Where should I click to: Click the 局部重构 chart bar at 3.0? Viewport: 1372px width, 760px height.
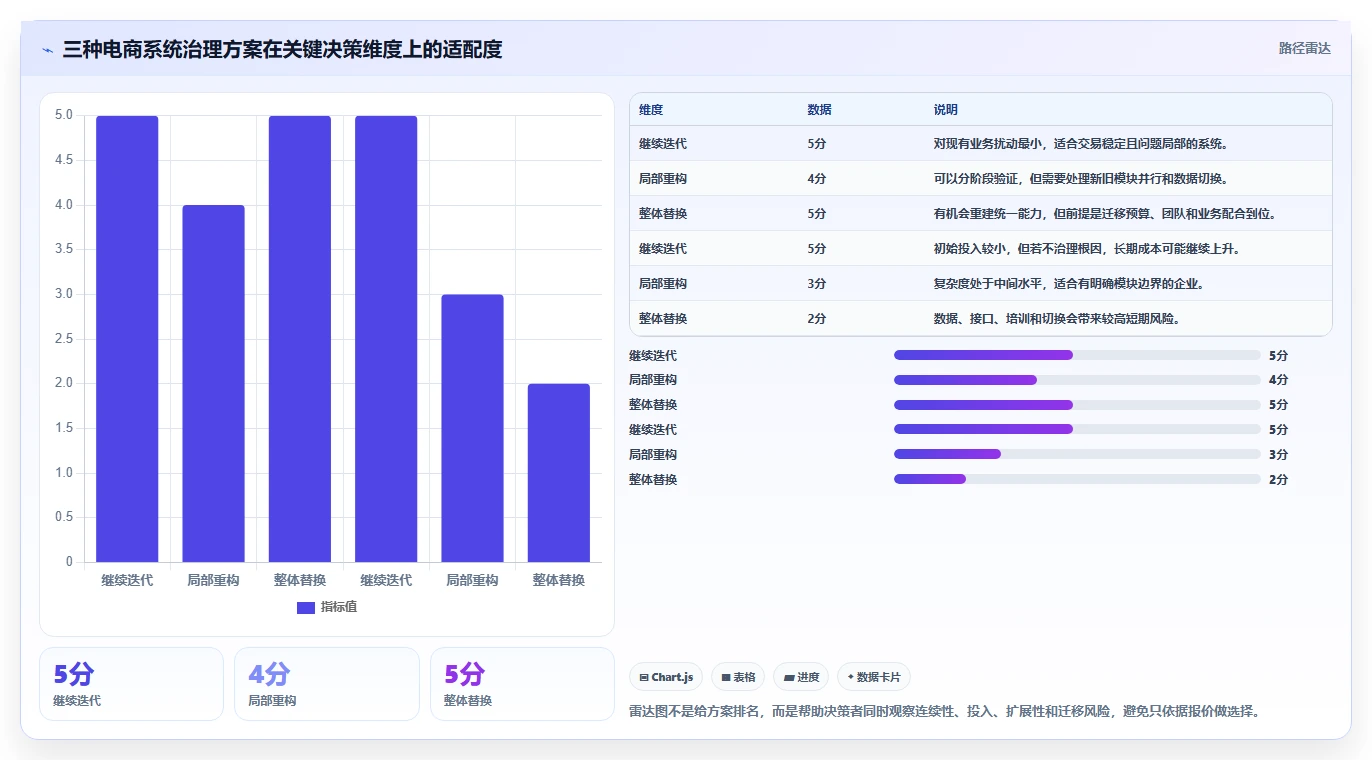click(472, 428)
